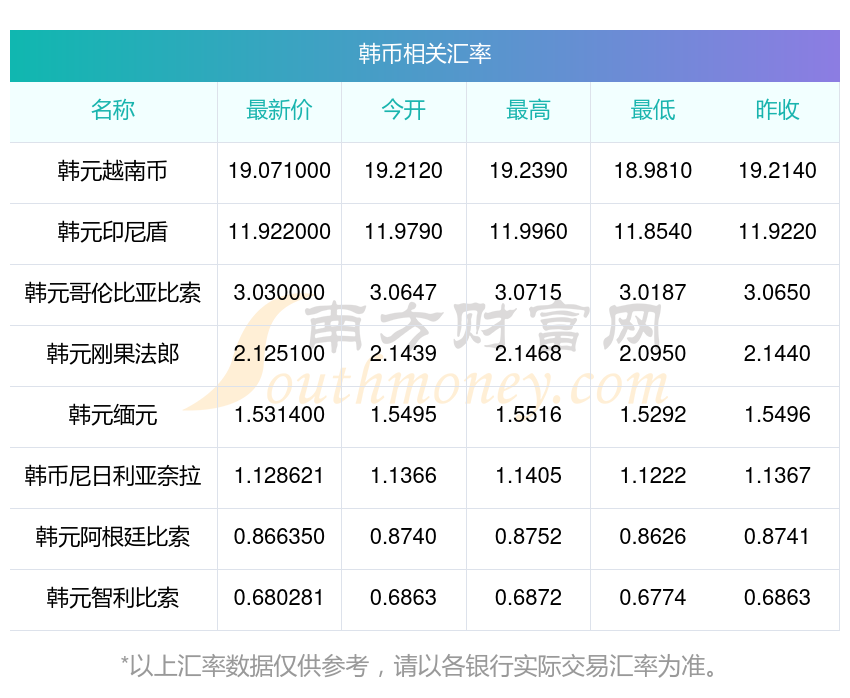This screenshot has width=850, height=698.
Task: Click the 昨收 column header
Action: (777, 110)
